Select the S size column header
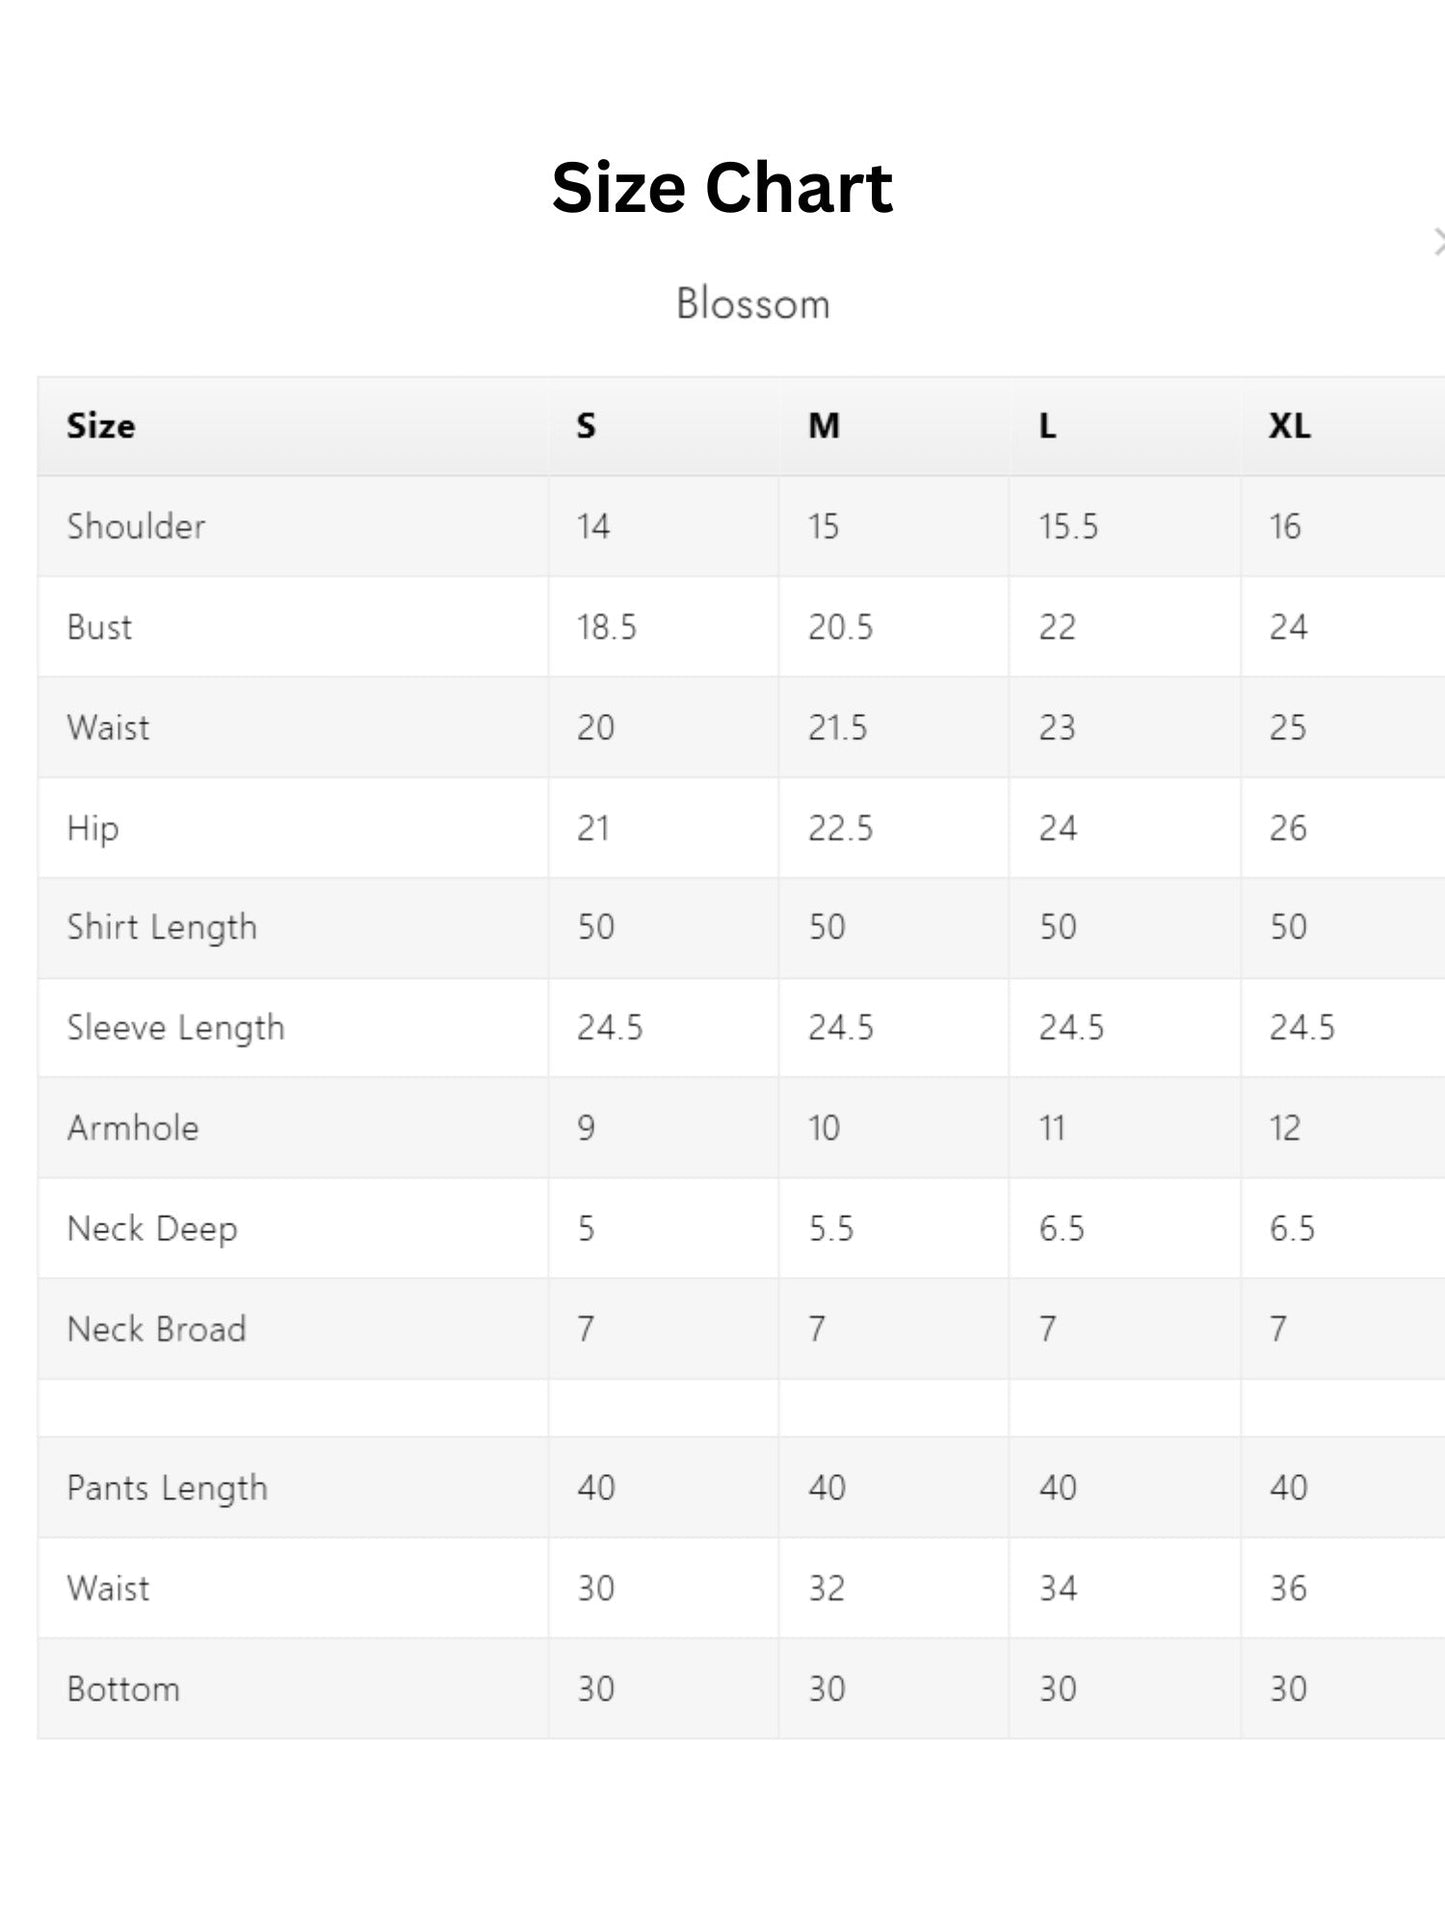This screenshot has width=1445, height=1927. (586, 426)
